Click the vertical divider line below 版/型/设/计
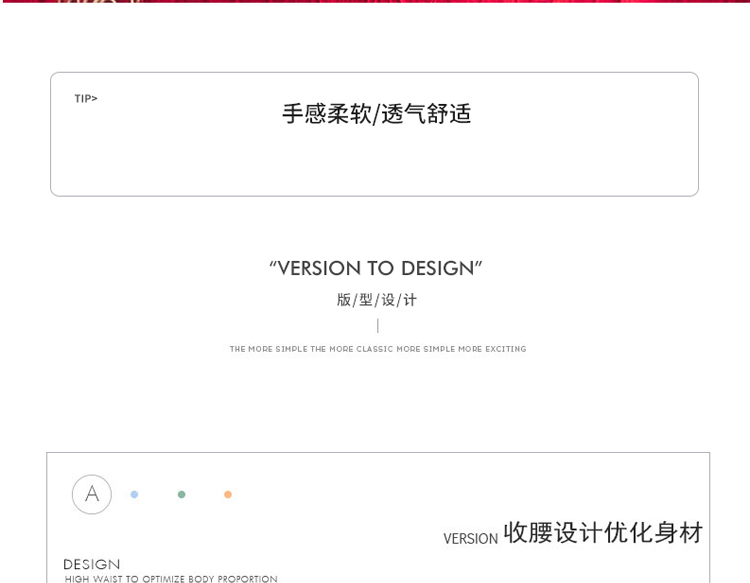 click(377, 325)
